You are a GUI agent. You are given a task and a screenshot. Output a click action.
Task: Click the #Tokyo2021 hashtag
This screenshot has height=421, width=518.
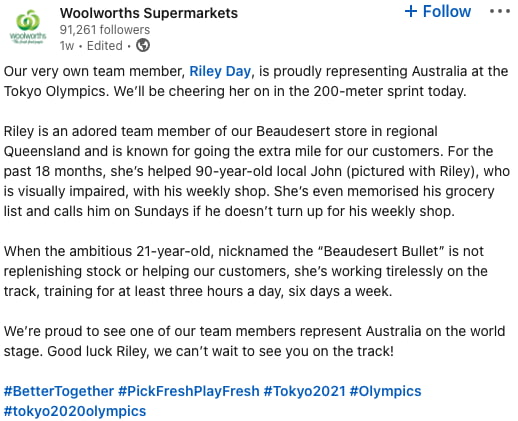pos(304,391)
